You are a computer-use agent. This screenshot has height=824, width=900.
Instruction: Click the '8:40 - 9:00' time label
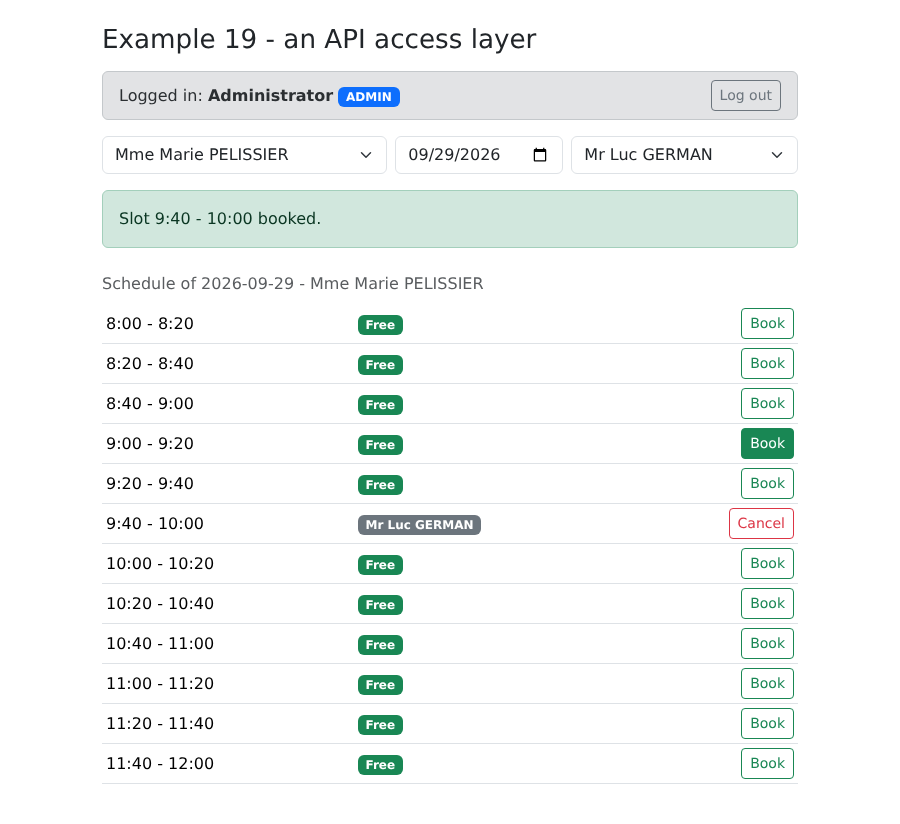tap(150, 404)
